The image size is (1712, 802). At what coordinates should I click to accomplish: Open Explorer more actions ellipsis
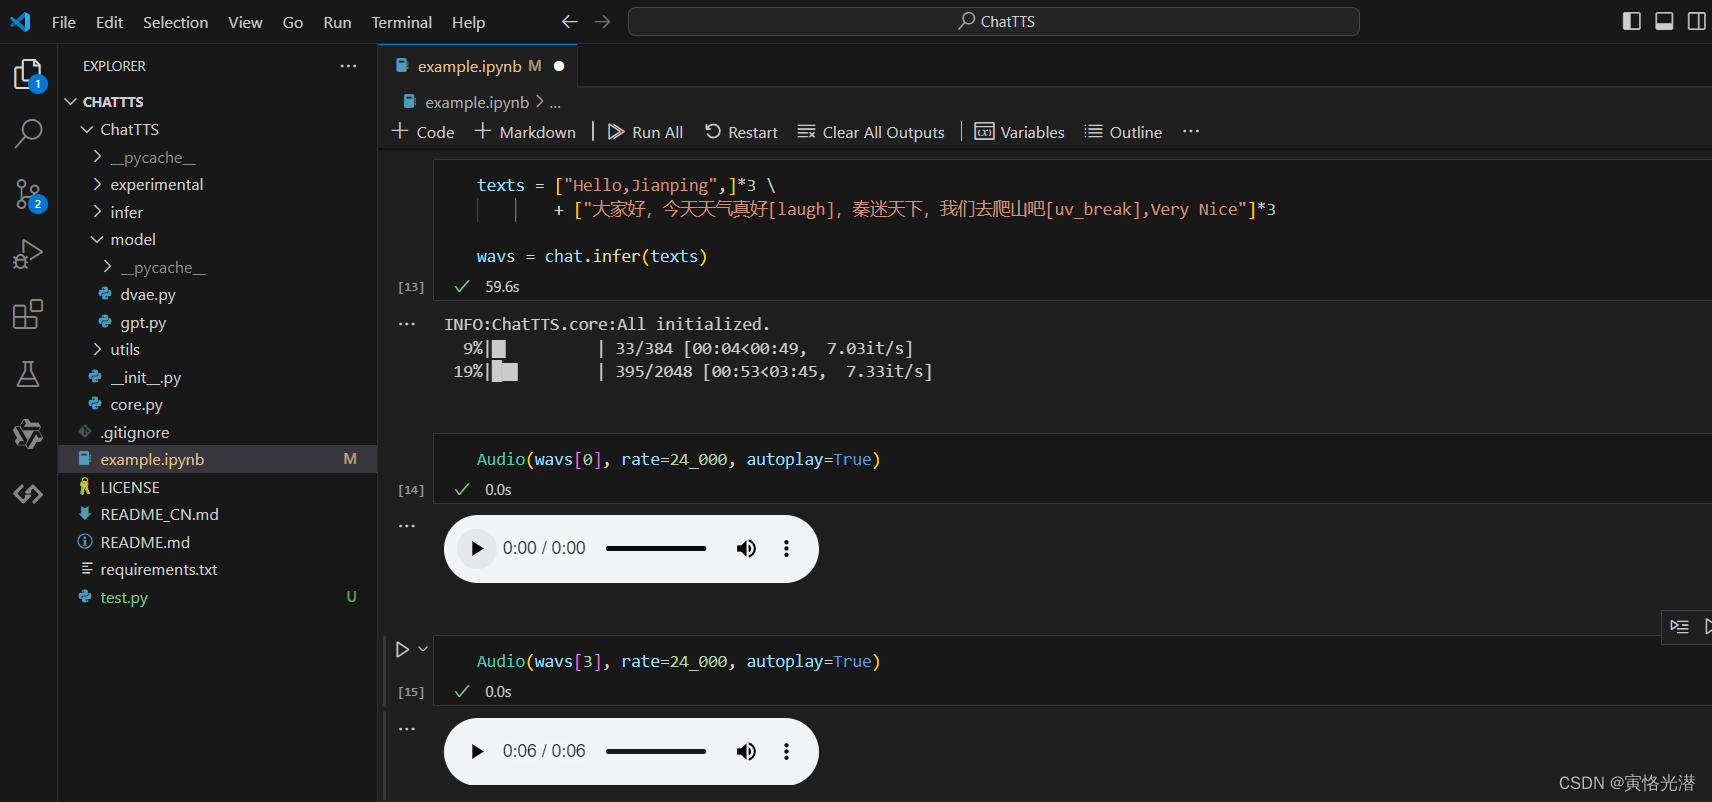pyautogui.click(x=348, y=66)
